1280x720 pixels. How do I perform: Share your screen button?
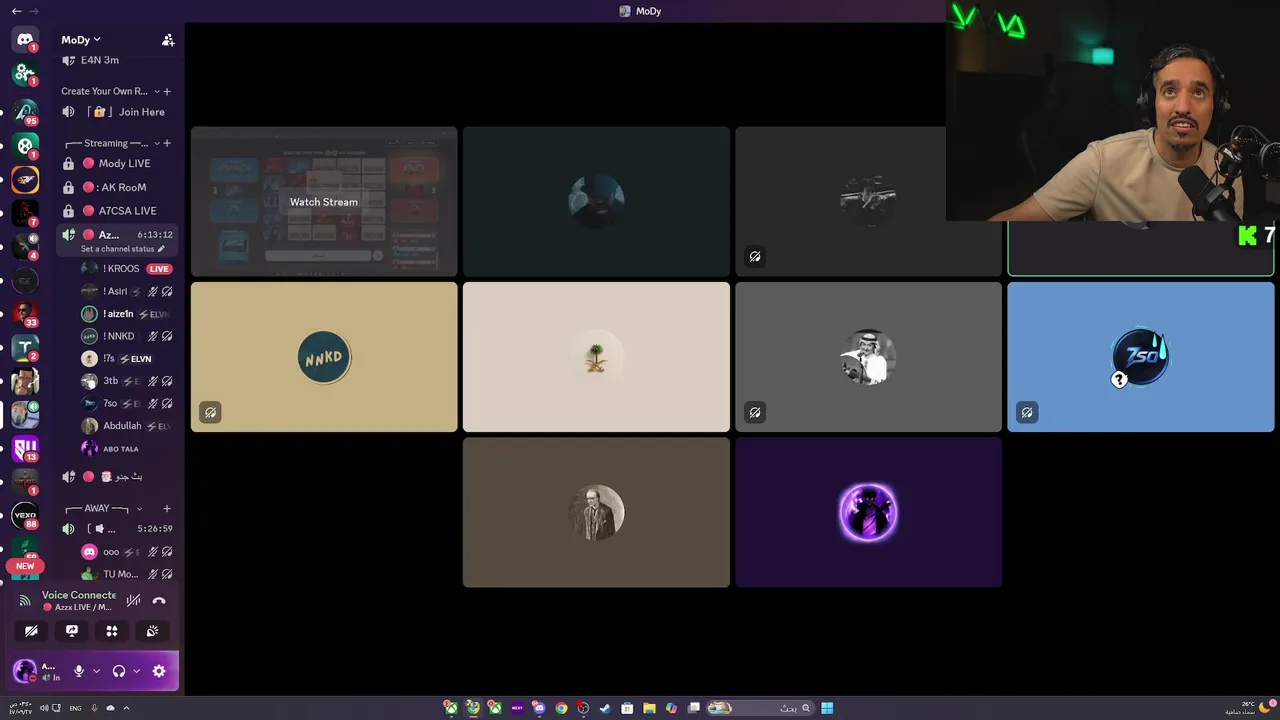point(72,631)
